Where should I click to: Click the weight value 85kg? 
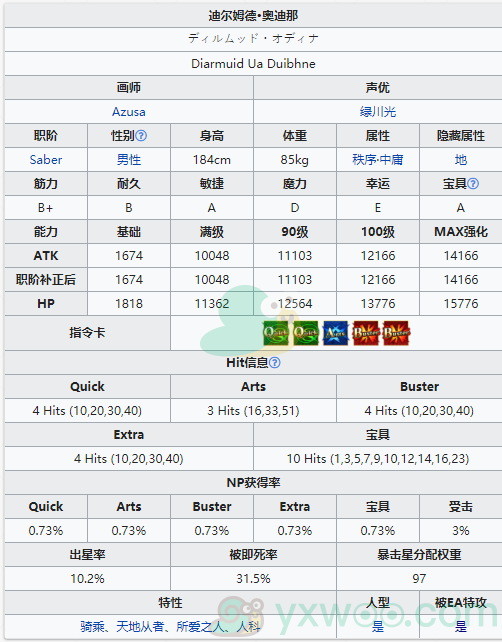[x=294, y=160]
